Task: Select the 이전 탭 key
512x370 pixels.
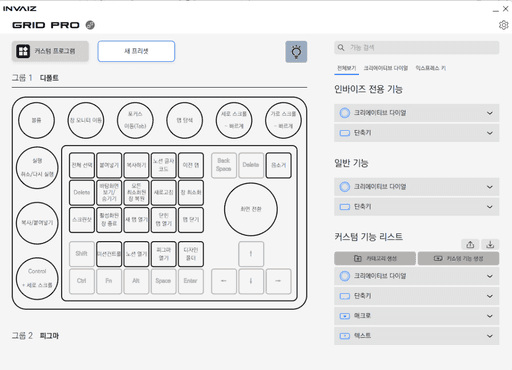Action: [191, 165]
